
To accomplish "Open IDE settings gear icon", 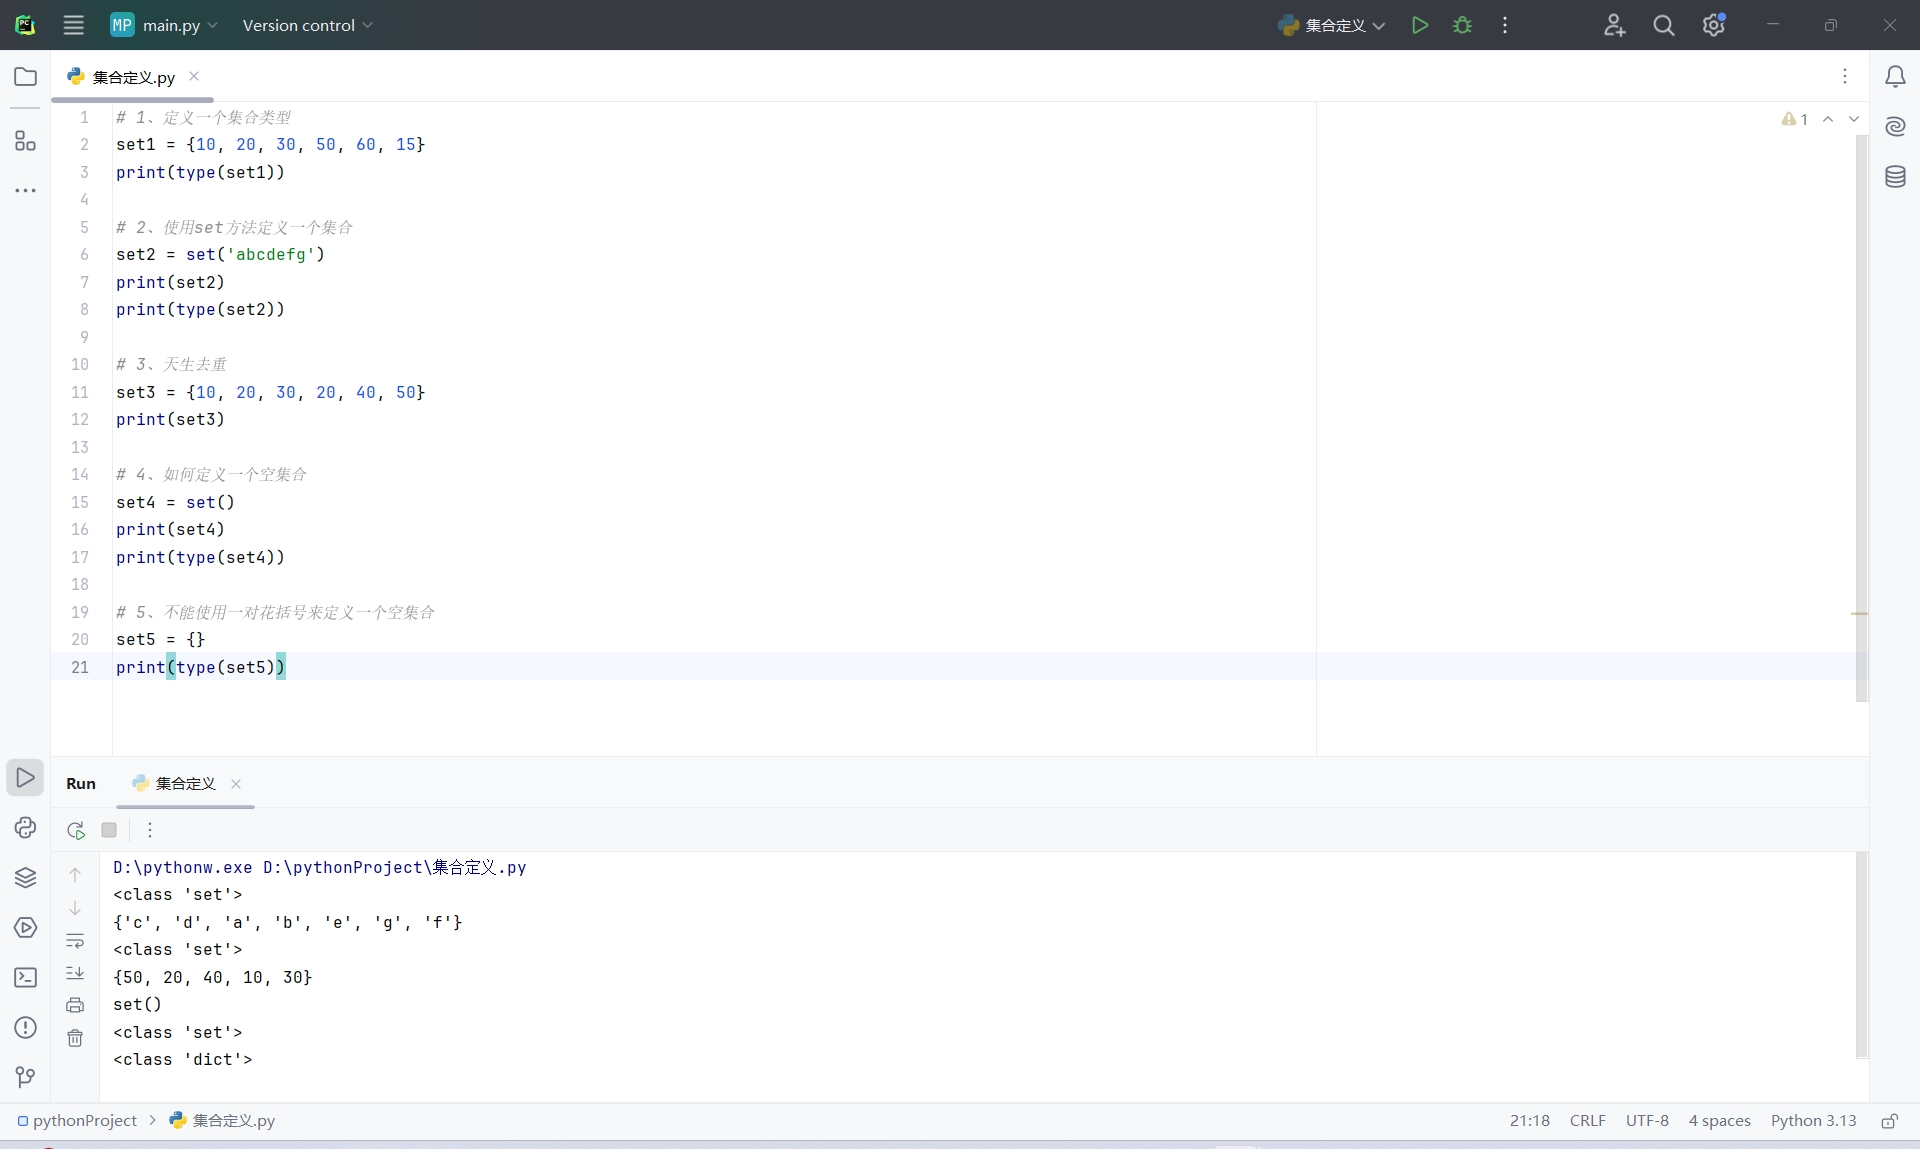I will click(x=1713, y=25).
